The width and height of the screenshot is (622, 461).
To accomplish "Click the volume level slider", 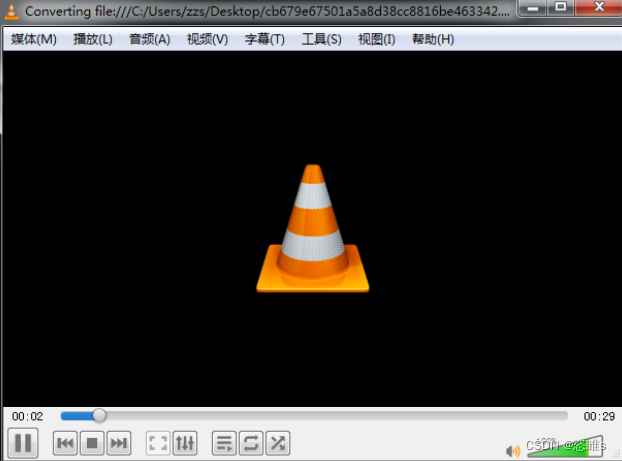I will (x=565, y=447).
